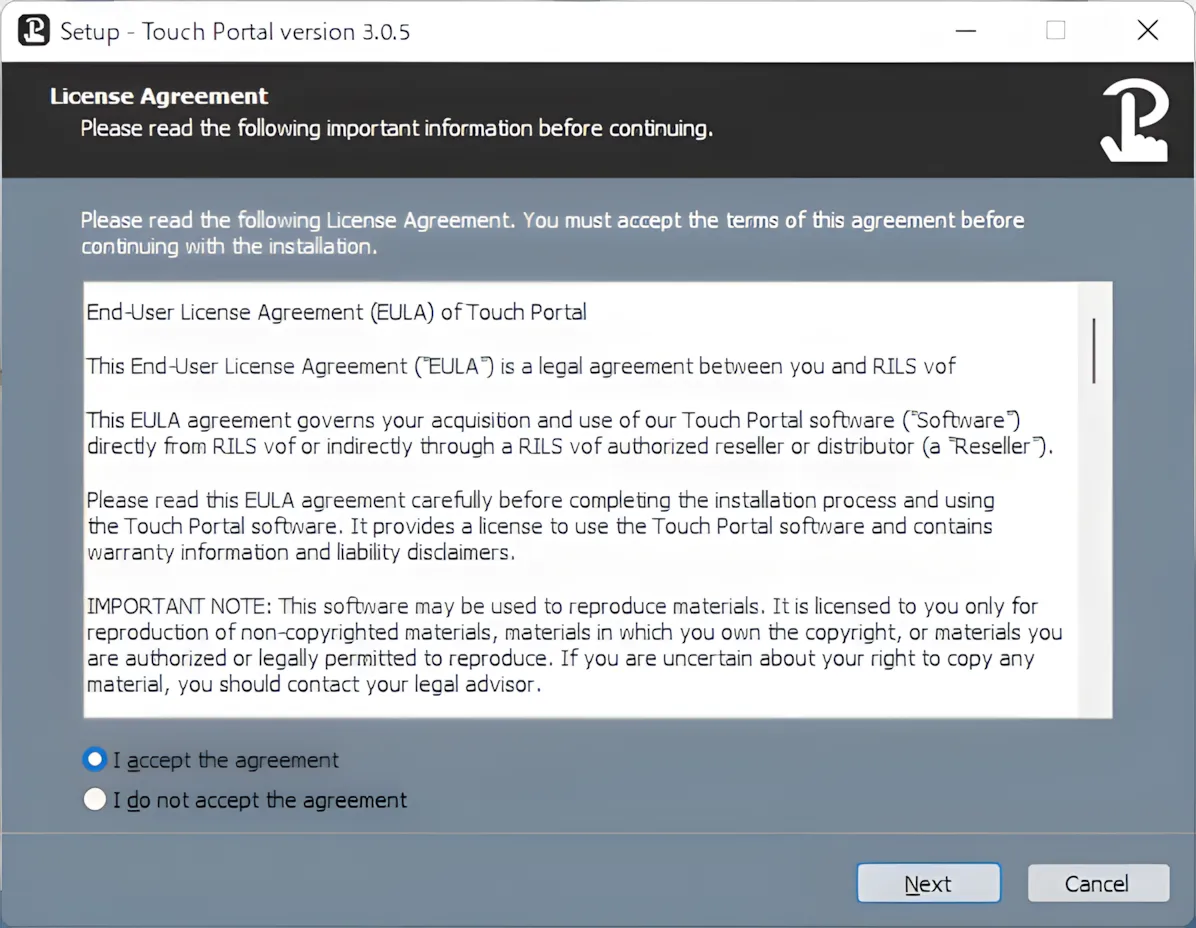Viewport: 1196px width, 928px height.
Task: Minimize the Setup window
Action: pos(965,31)
